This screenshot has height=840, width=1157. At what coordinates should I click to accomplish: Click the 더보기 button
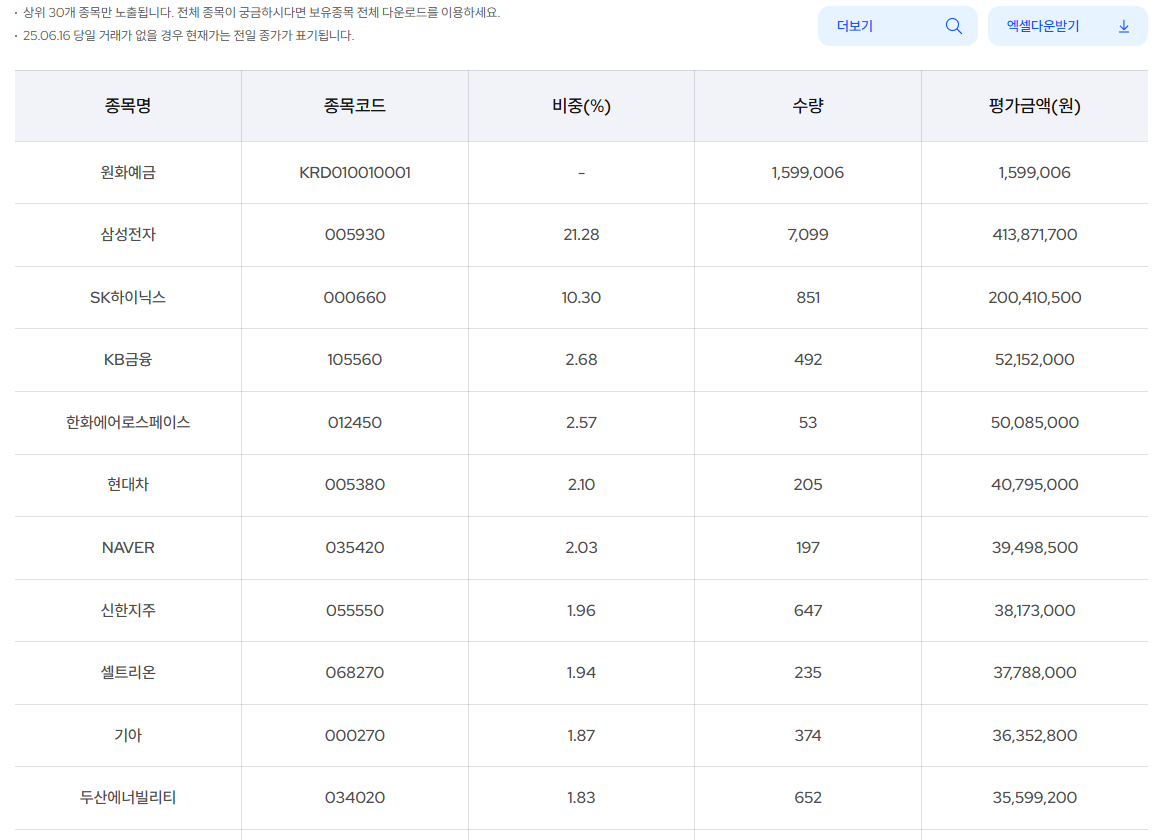897,26
